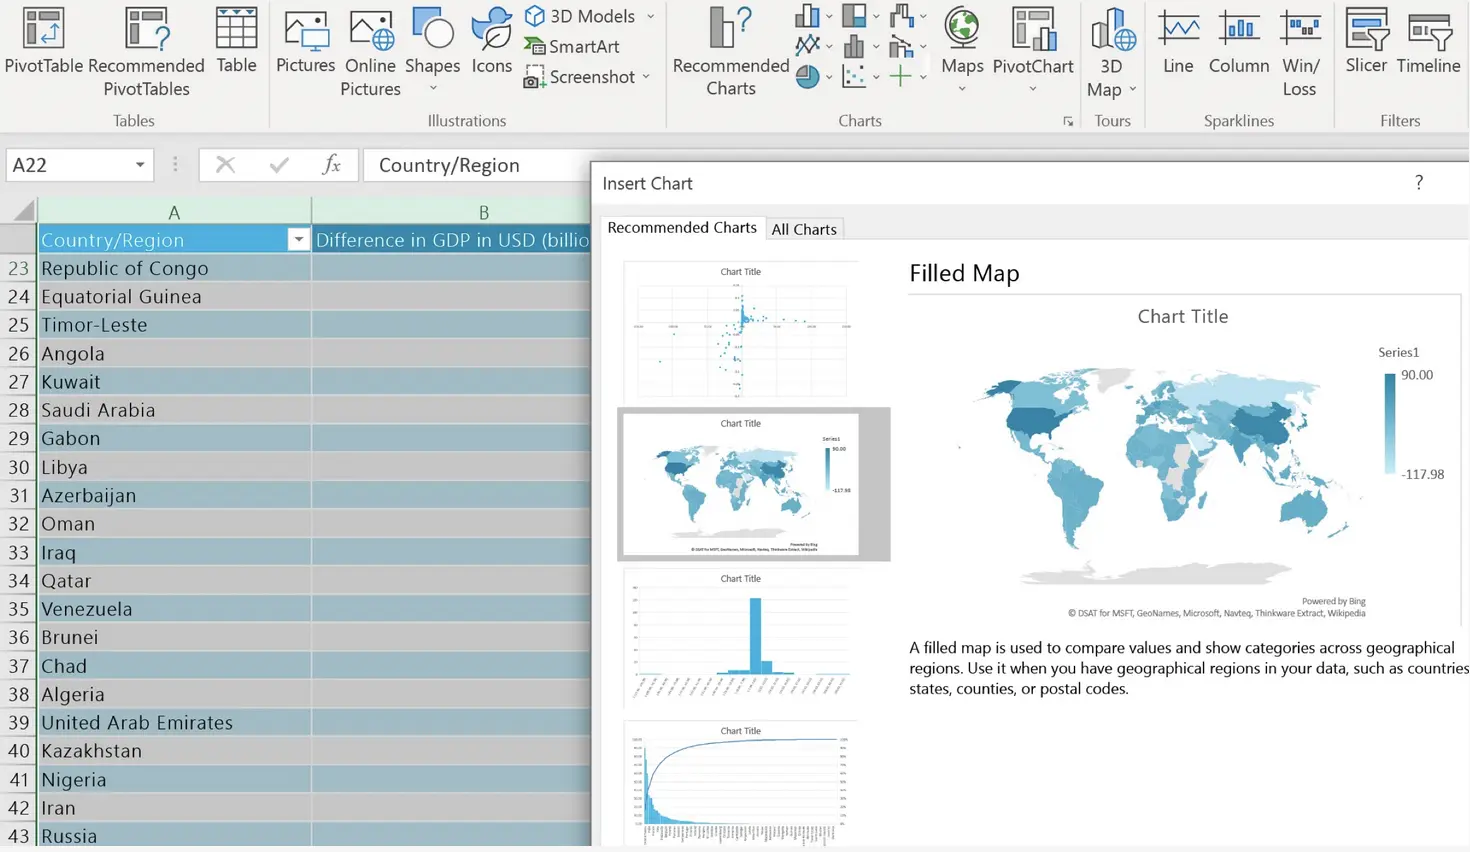Select column A header

(x=174, y=212)
